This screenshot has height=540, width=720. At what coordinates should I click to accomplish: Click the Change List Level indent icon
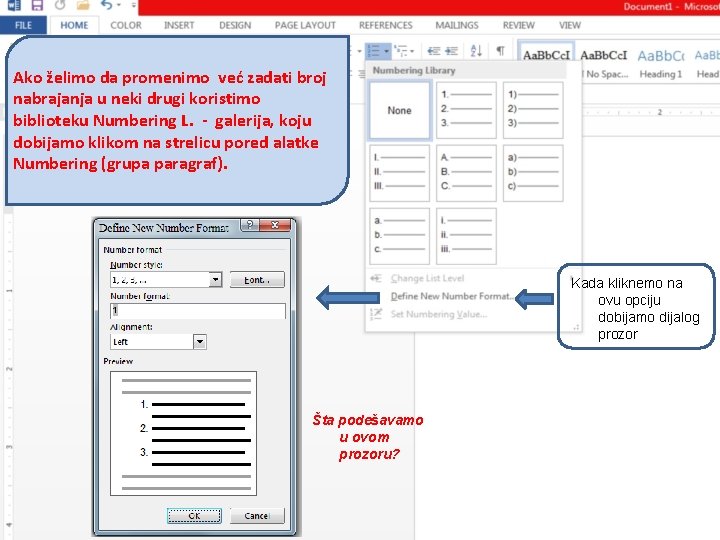pyautogui.click(x=376, y=278)
